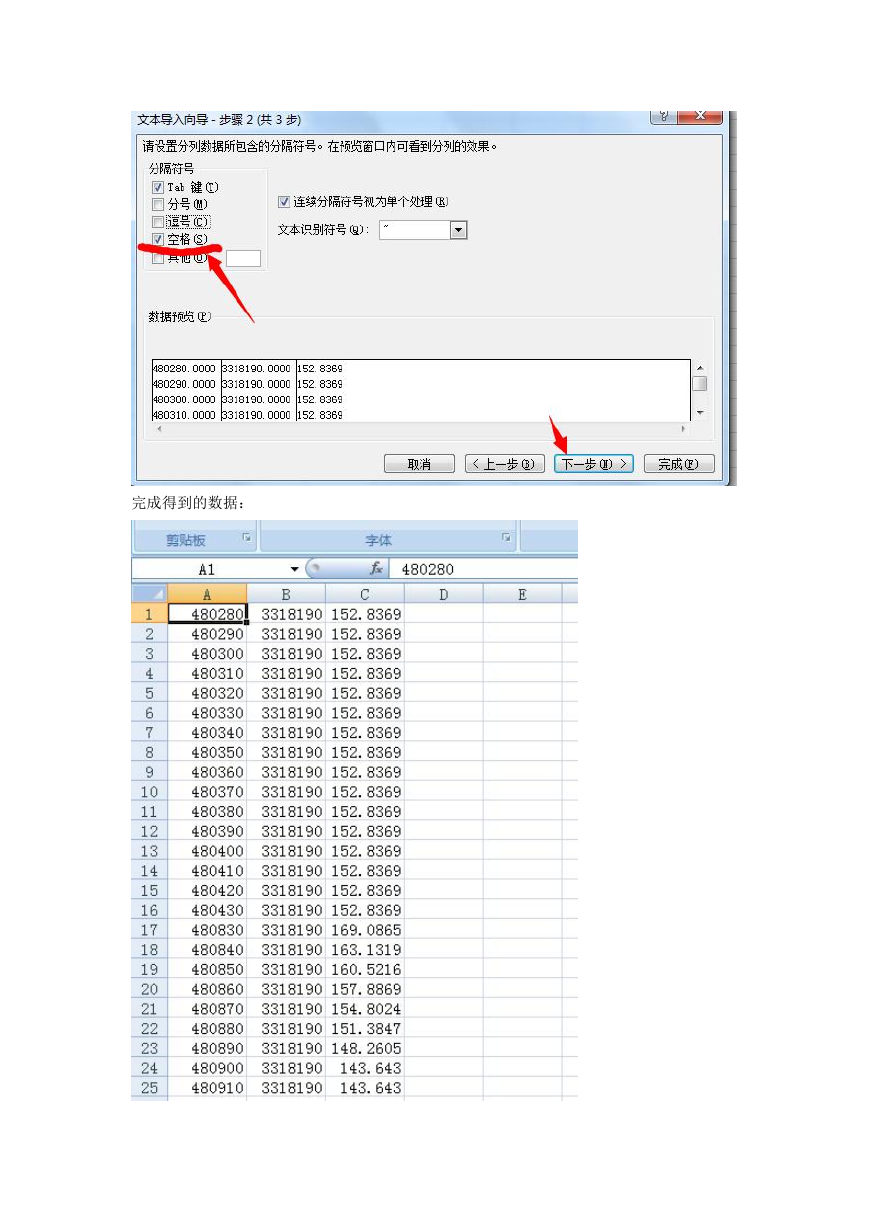Viewport: 869px width, 1228px height.
Task: Click cell A17 containing 480830
Action: tap(207, 930)
